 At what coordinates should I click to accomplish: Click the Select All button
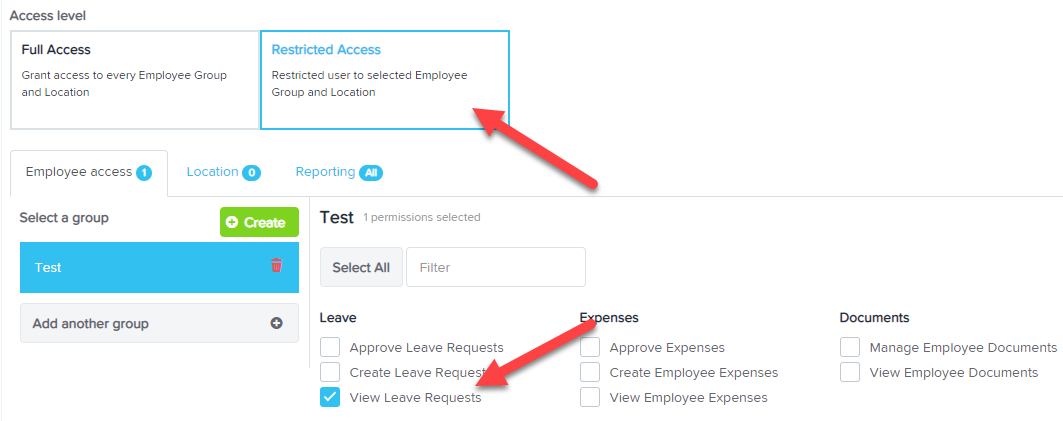pos(361,267)
